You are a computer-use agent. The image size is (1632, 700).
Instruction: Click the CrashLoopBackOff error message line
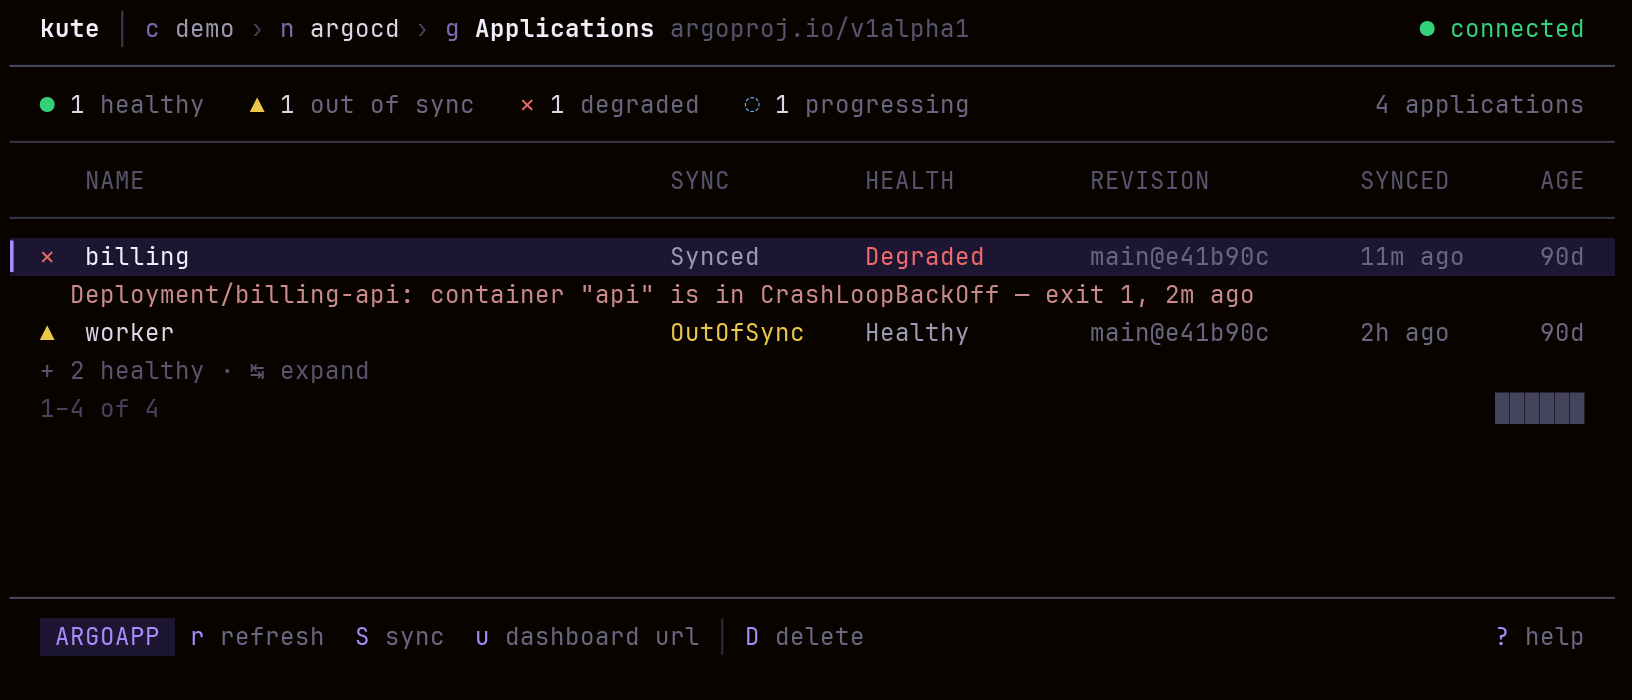pos(662,295)
